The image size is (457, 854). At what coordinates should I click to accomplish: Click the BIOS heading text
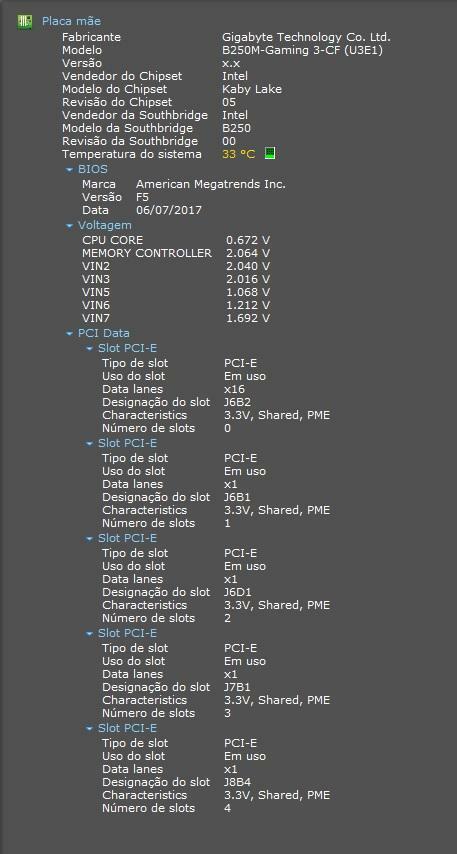click(x=93, y=169)
